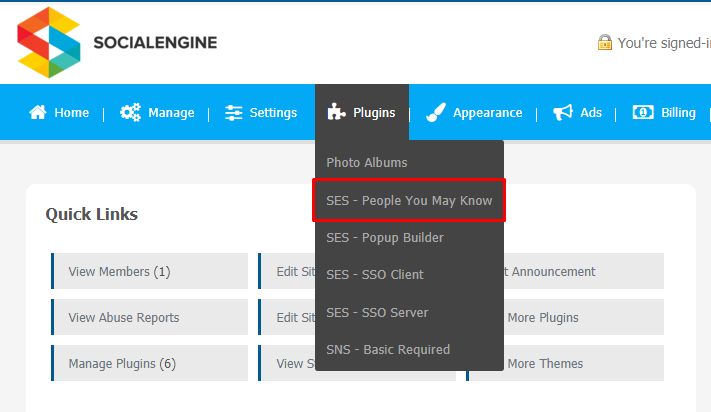
Task: Collapse the Plugins dropdown menu
Action: 362,112
